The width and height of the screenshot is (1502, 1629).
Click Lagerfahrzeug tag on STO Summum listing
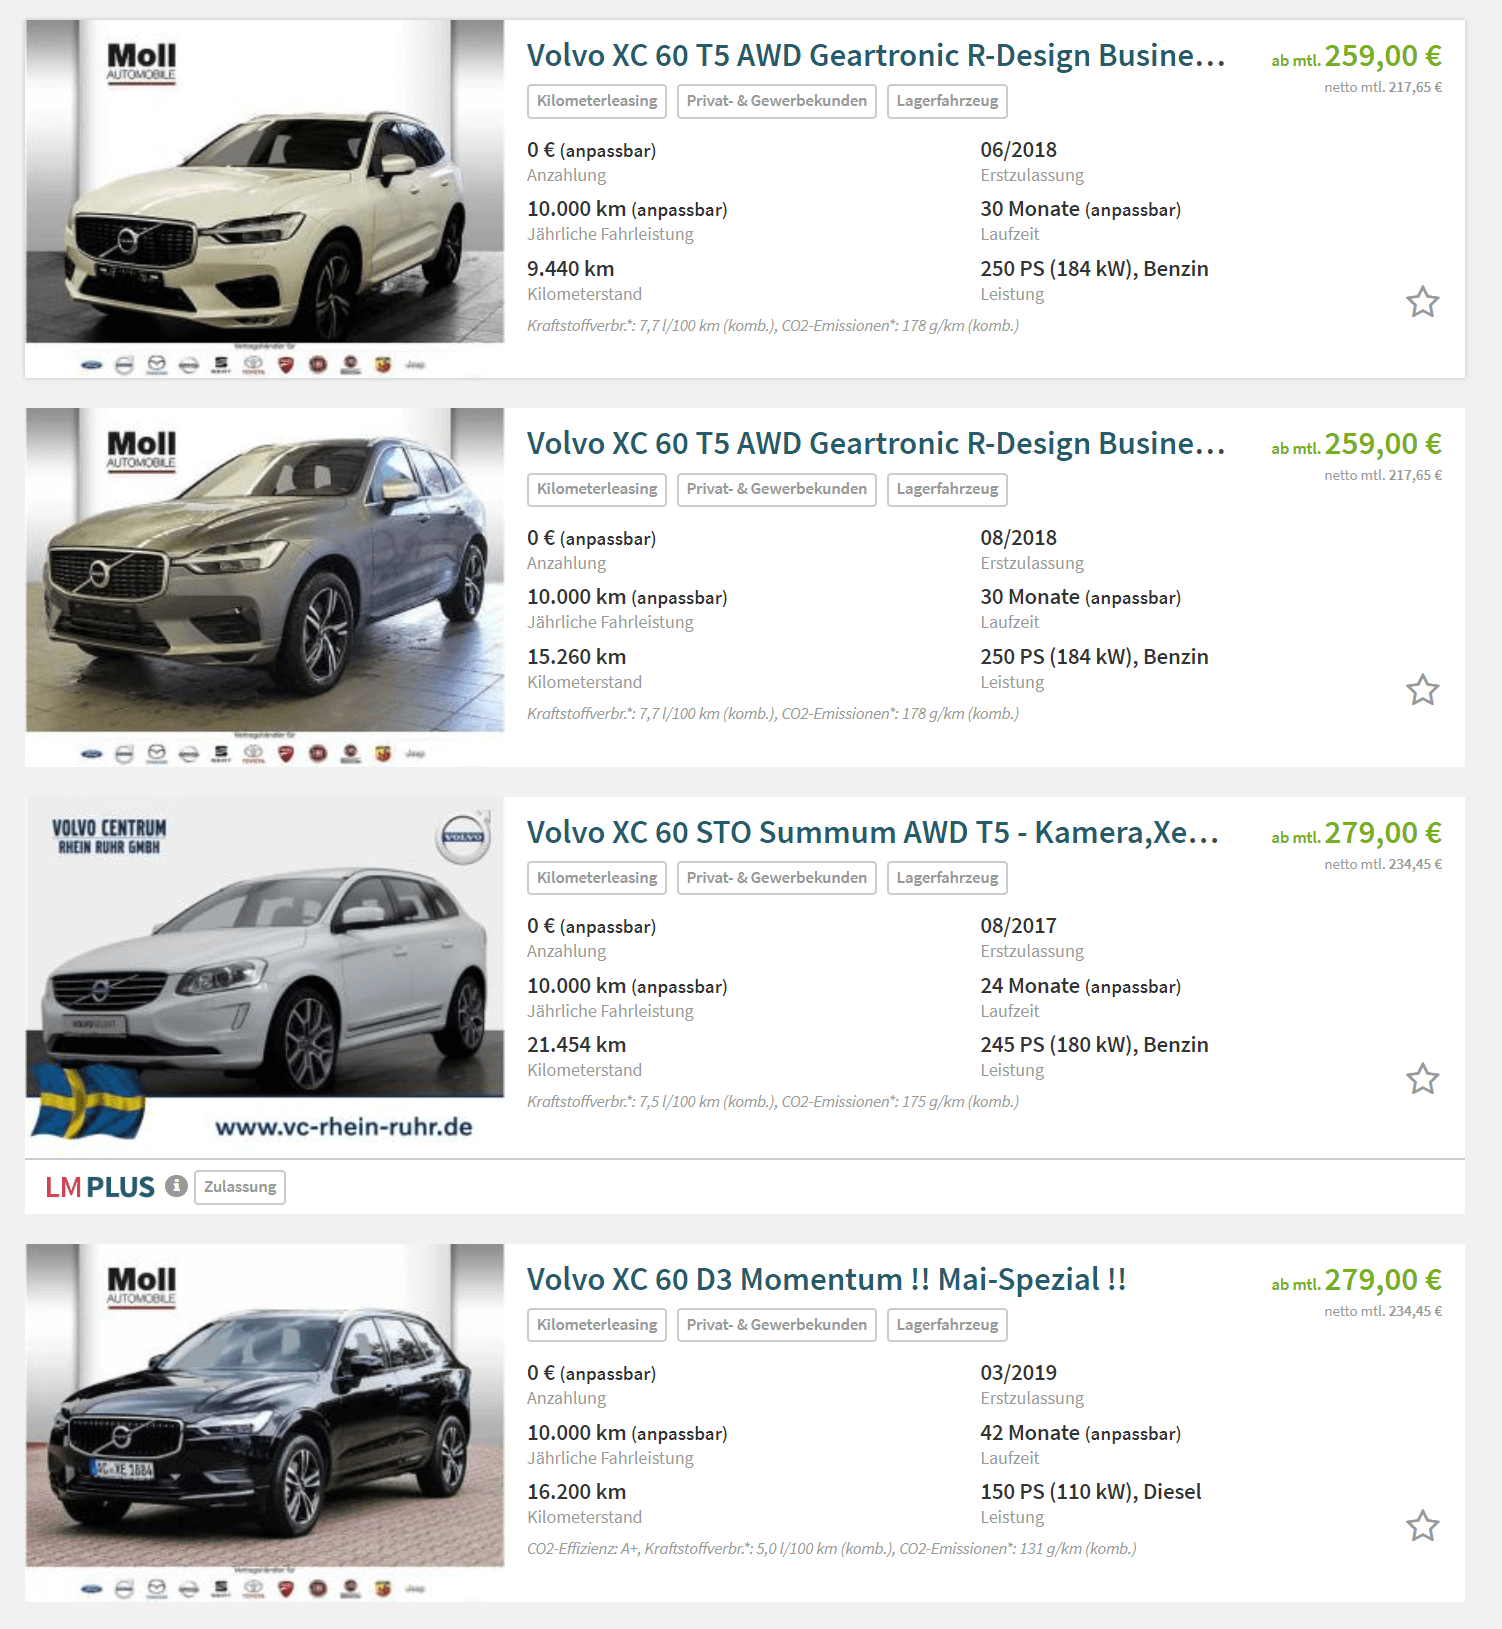947,878
